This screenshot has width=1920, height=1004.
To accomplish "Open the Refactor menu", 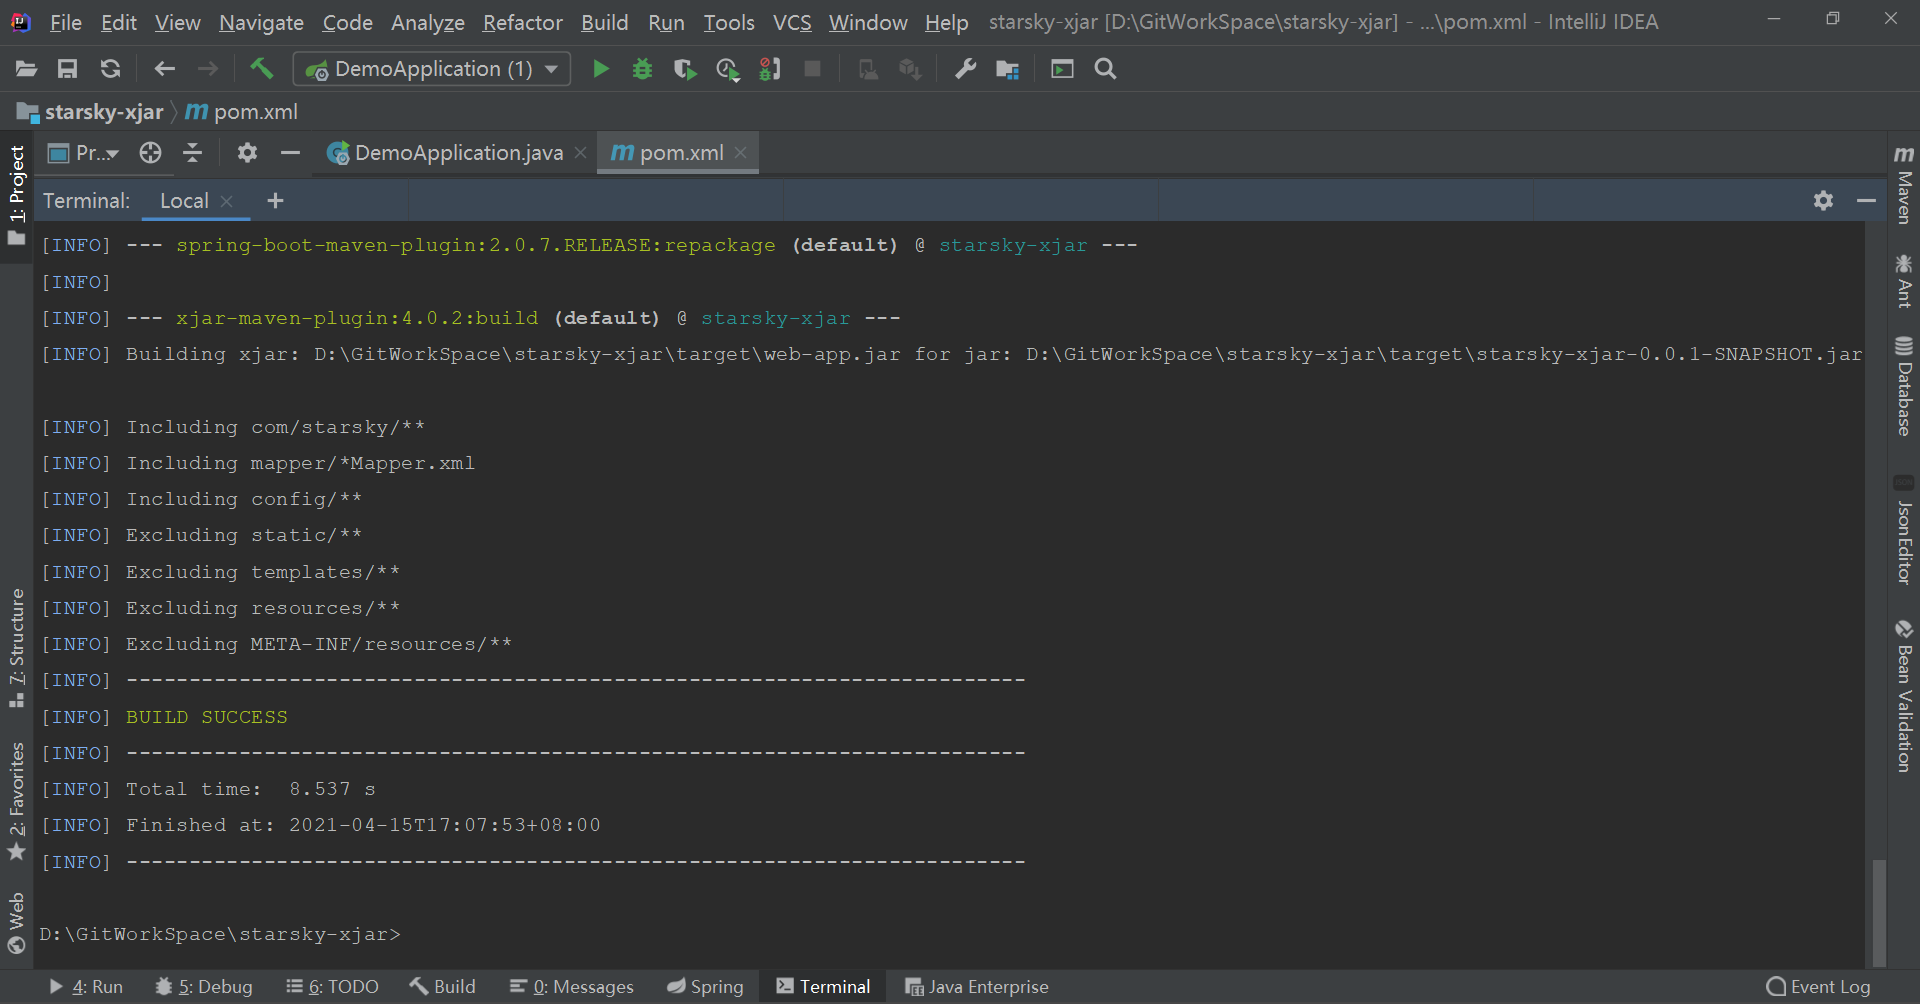I will [x=522, y=22].
